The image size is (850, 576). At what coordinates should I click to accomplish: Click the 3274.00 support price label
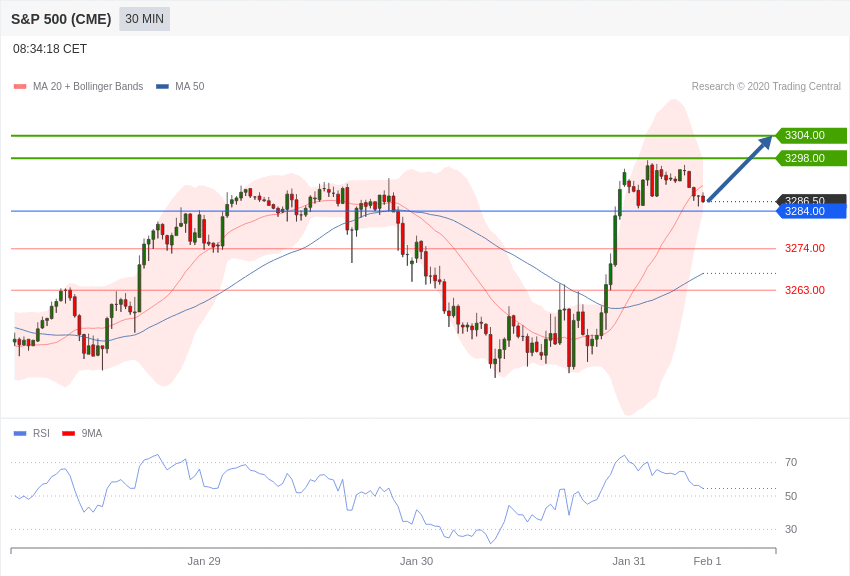[804, 248]
